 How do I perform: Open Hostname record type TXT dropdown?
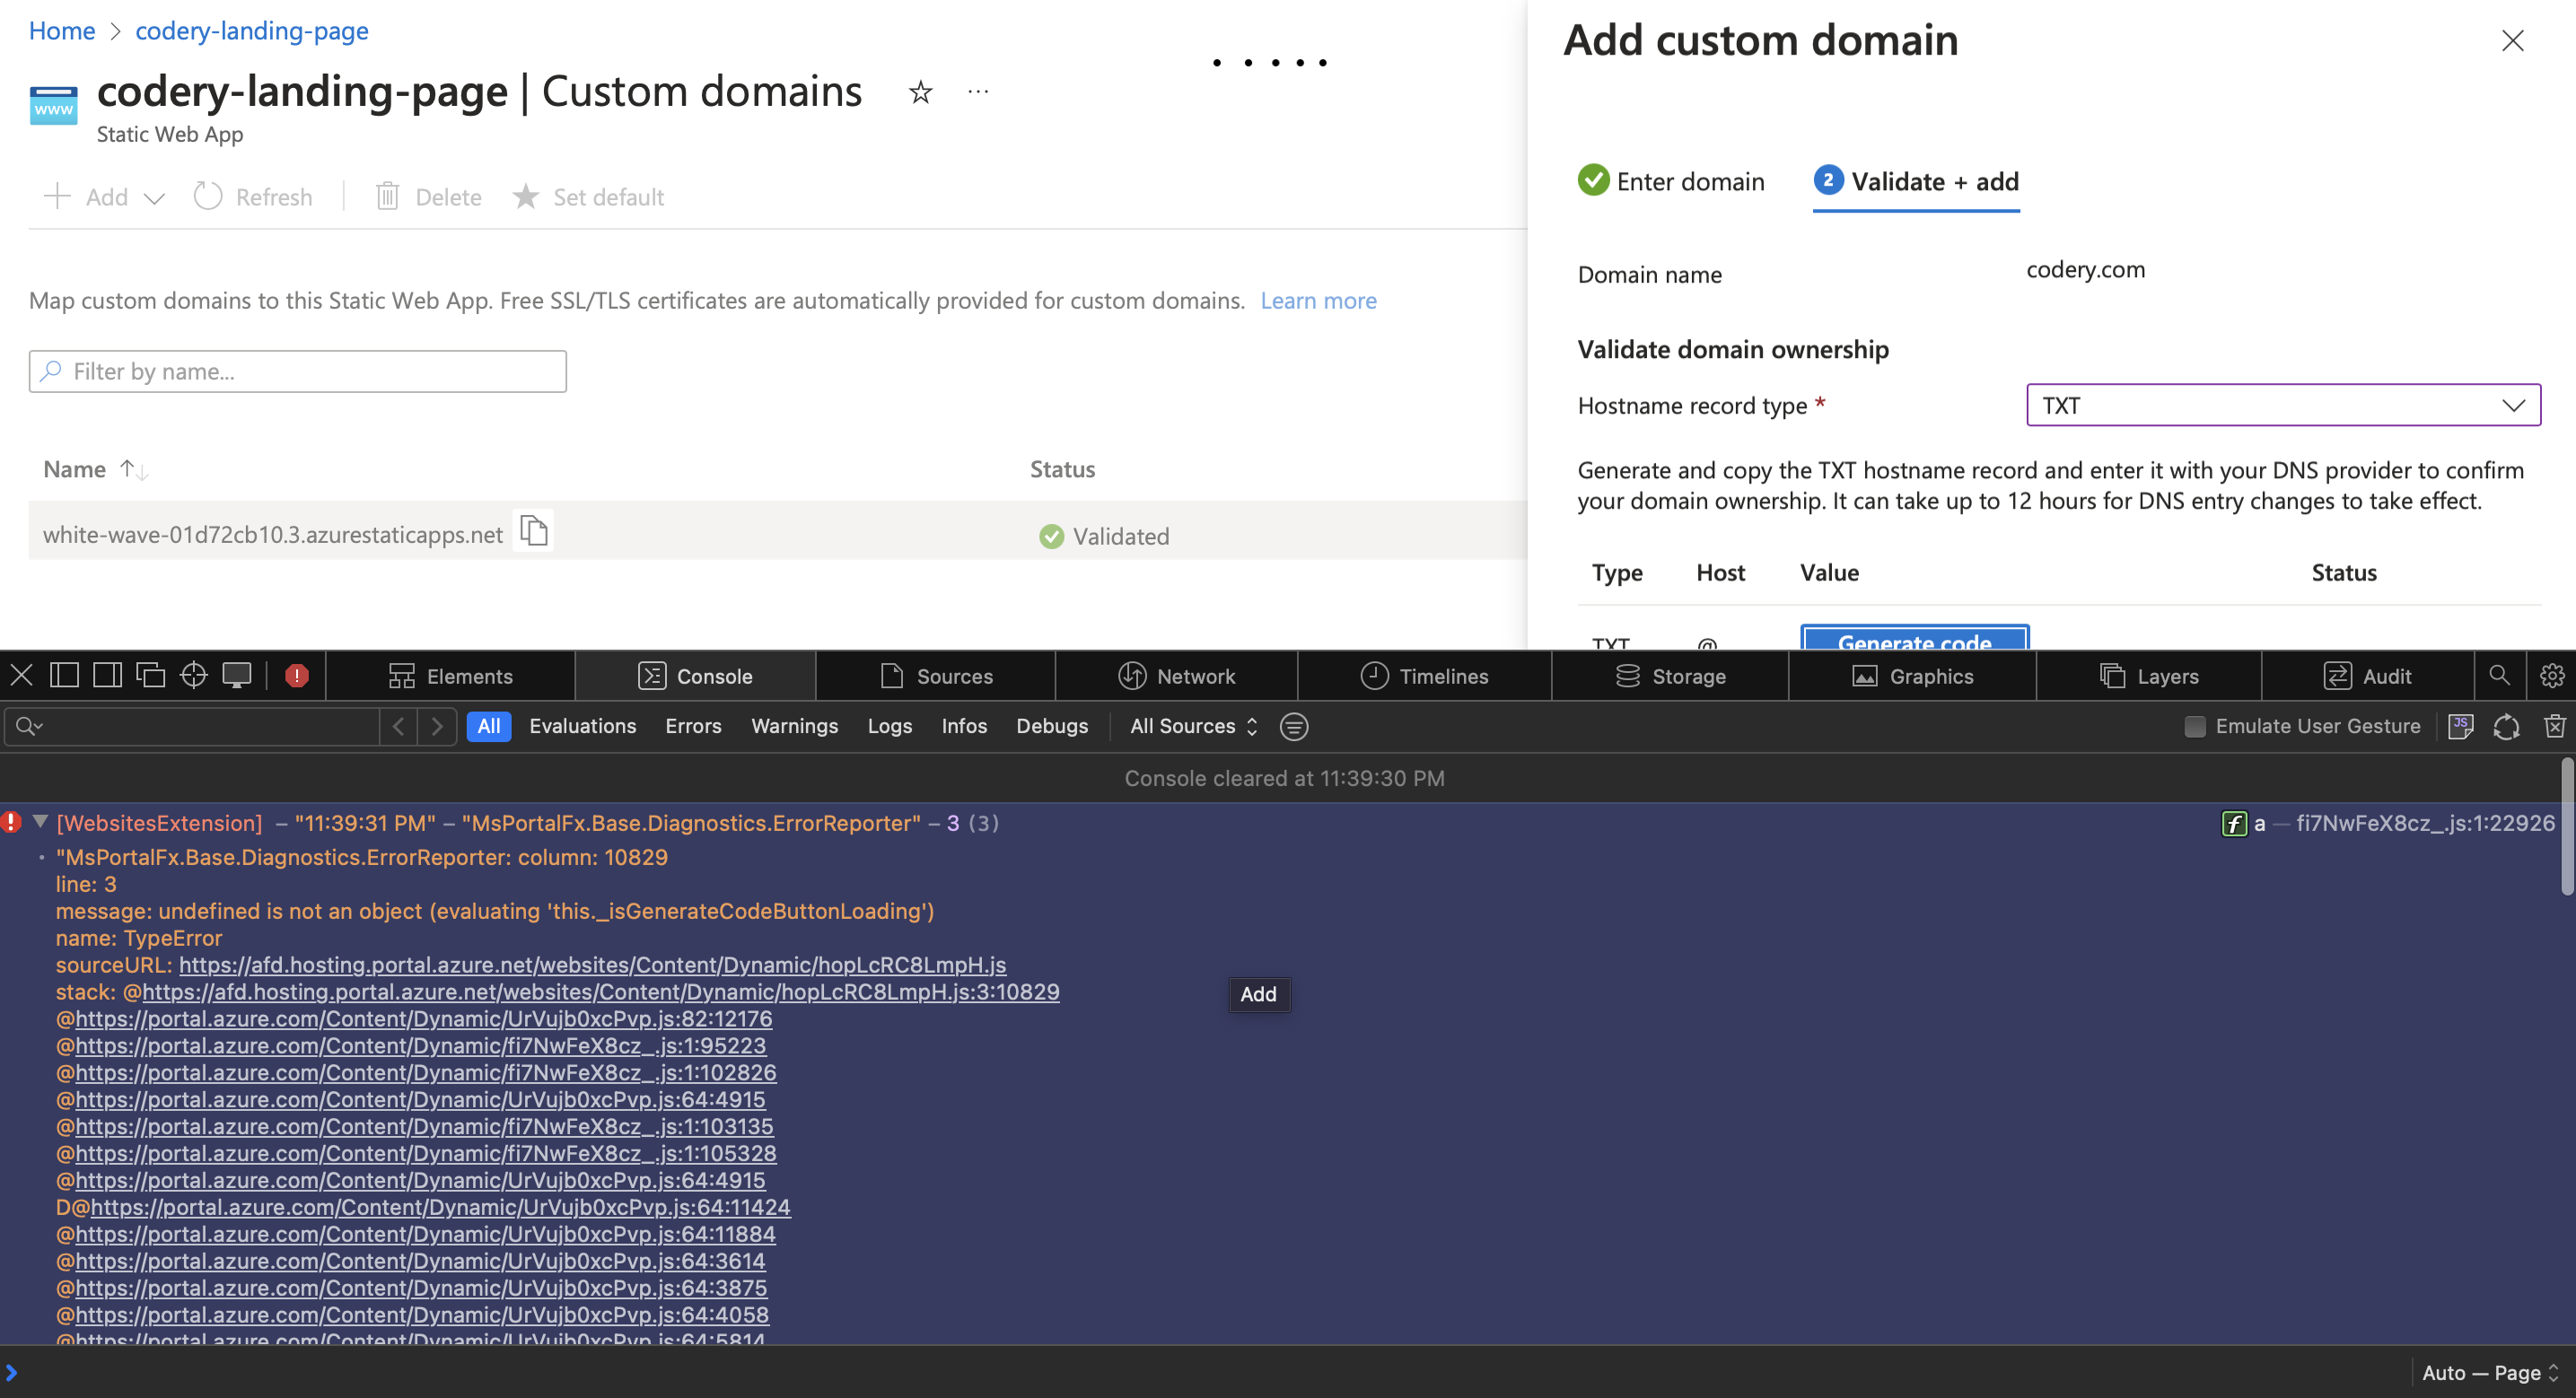tap(2283, 405)
